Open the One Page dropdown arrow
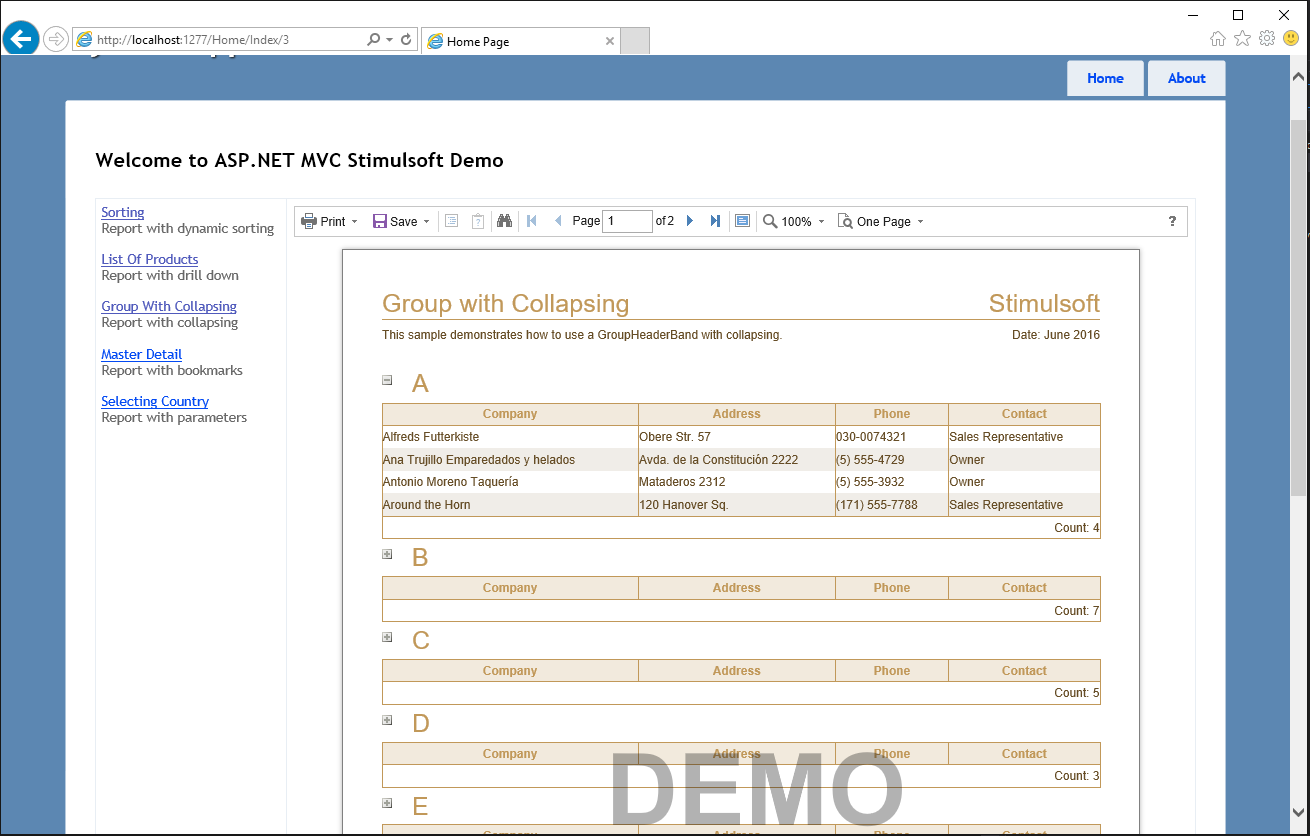The width and height of the screenshot is (1310, 836). coord(921,222)
